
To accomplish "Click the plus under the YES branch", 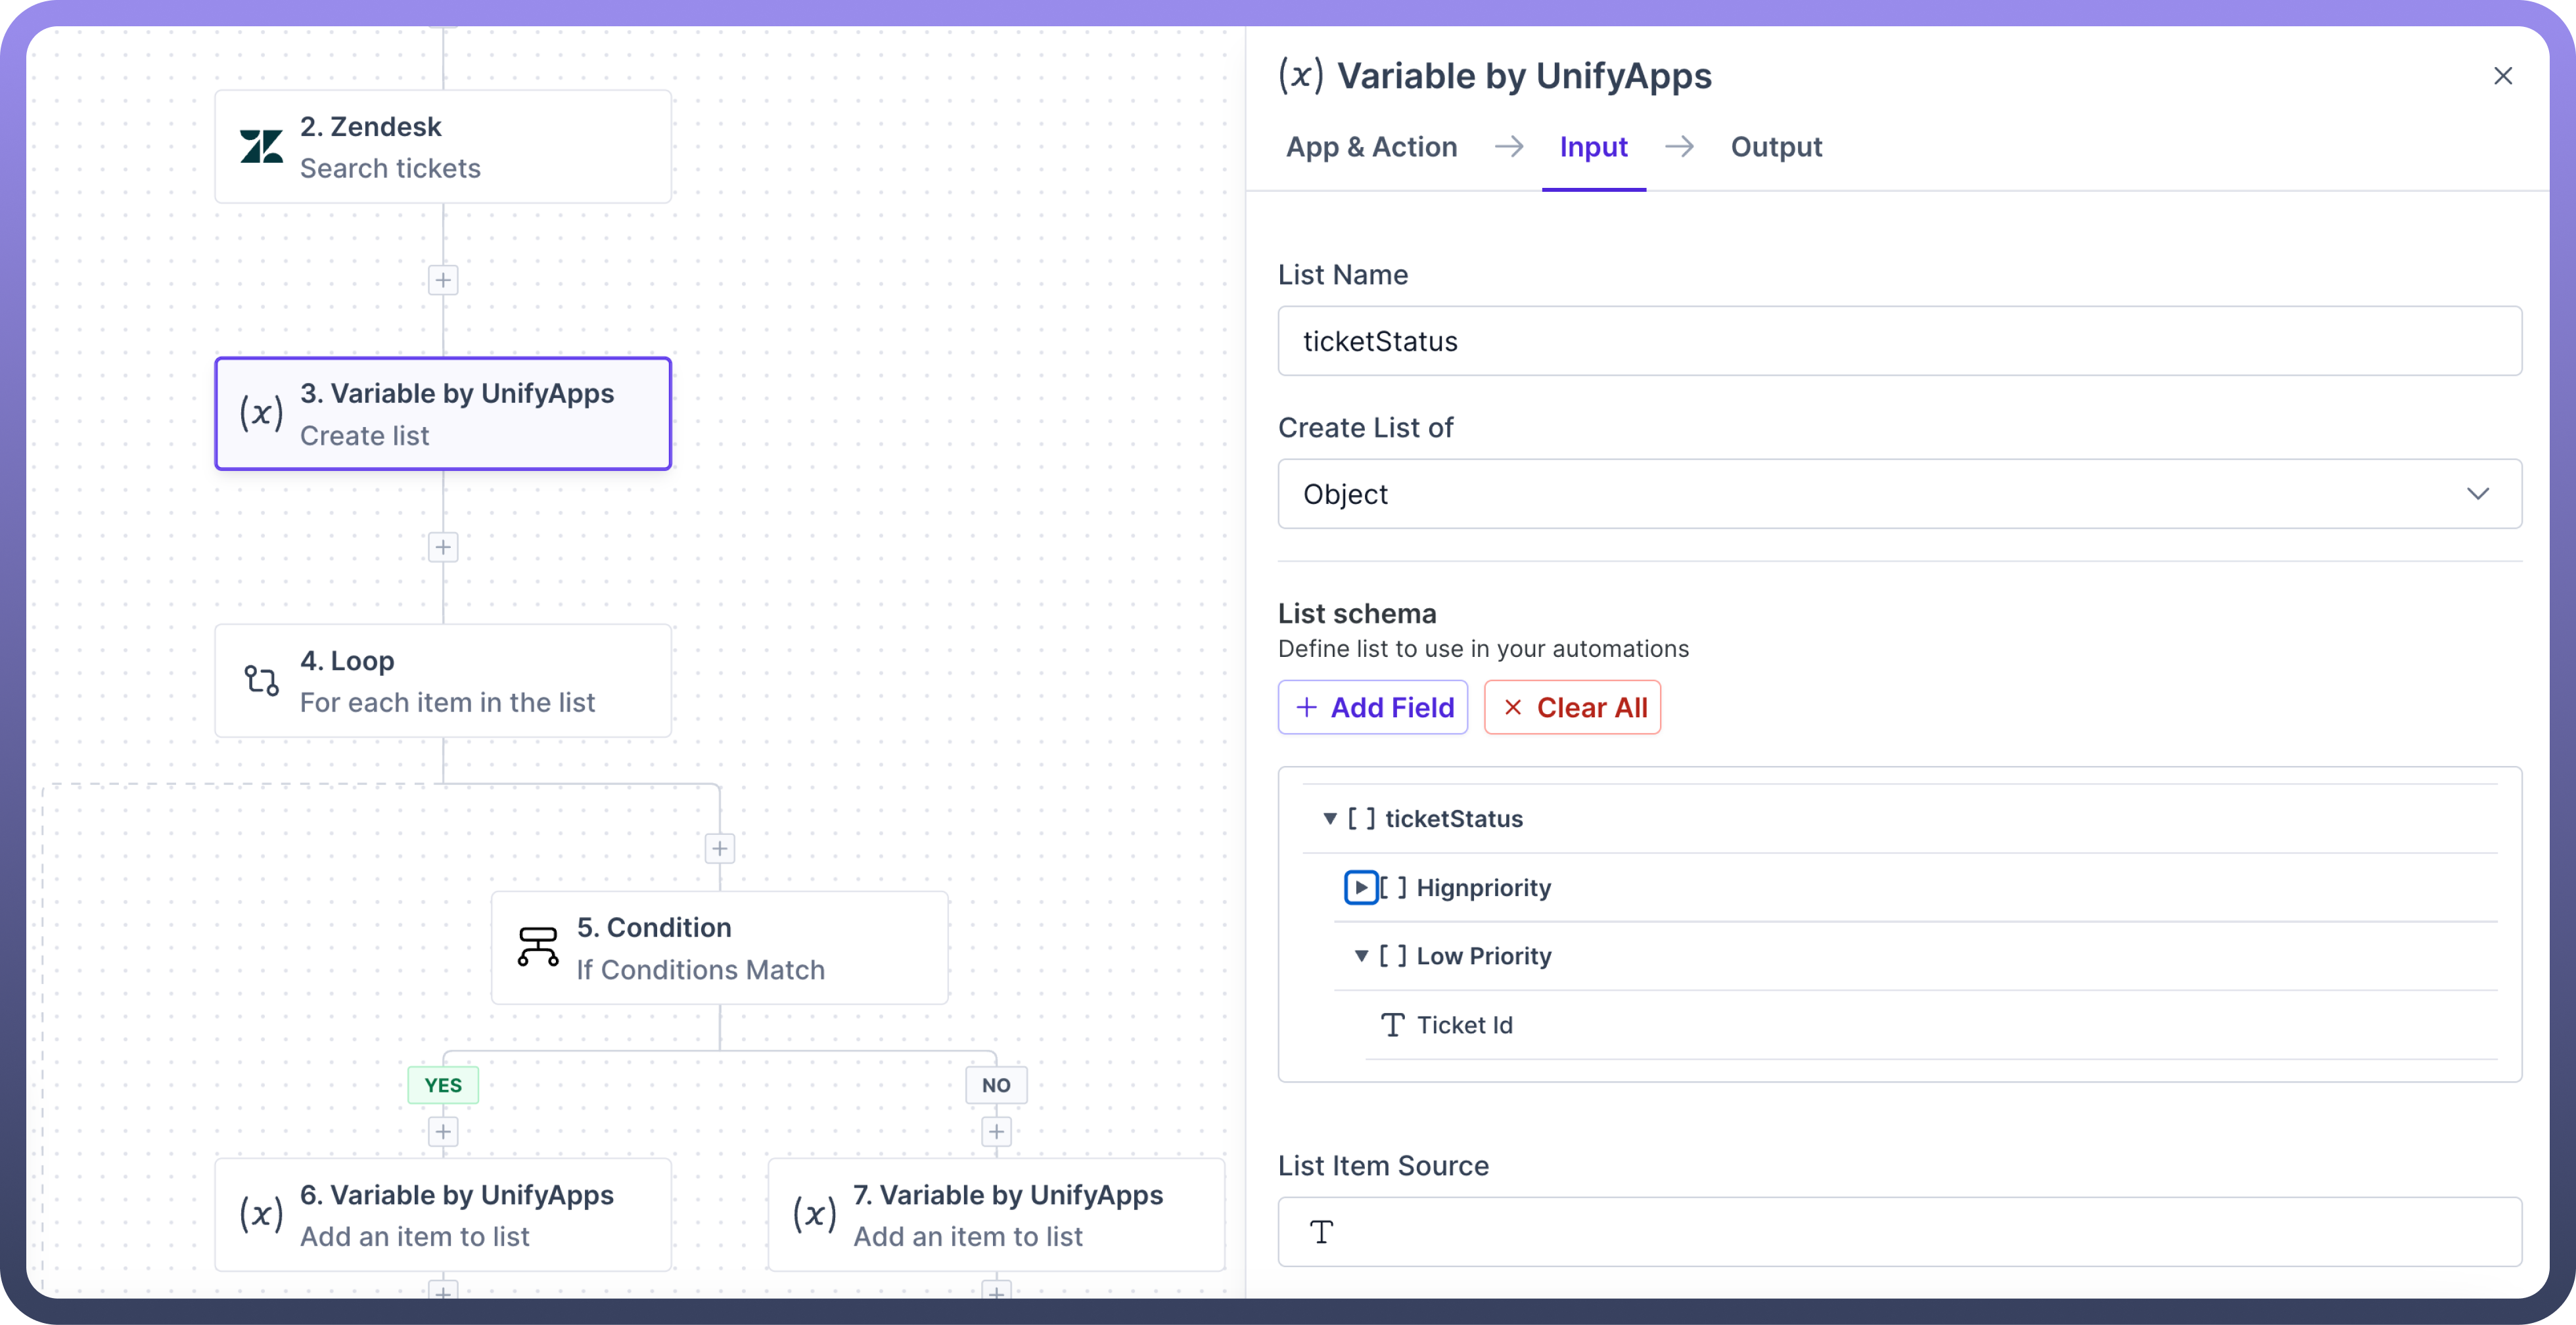I will (443, 1132).
